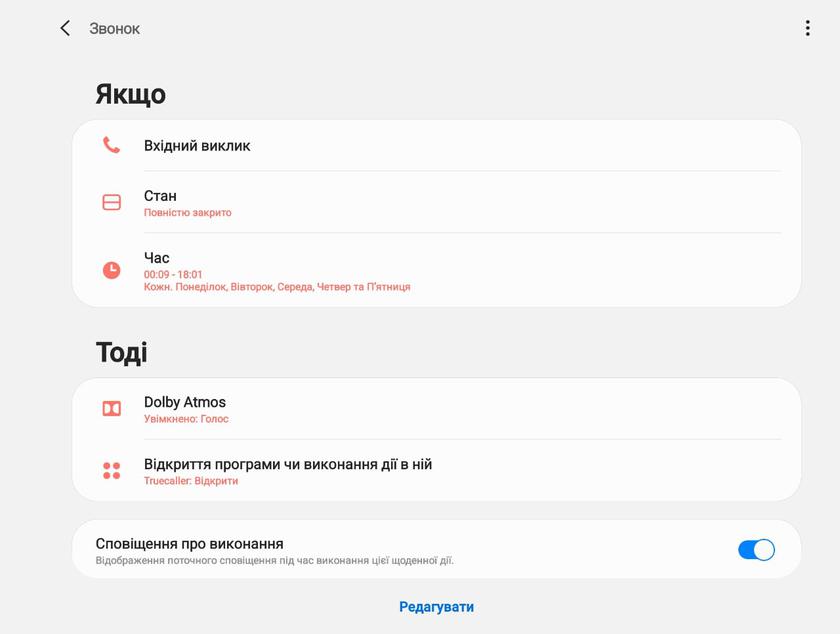840x634 pixels.
Task: Open the Вхідний виклик condition
Action: [197, 146]
